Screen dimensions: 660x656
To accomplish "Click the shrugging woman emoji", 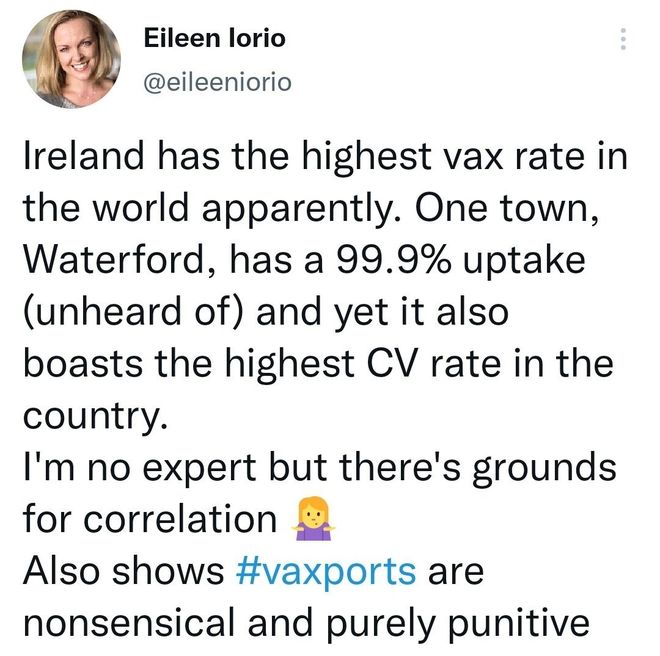I will pyautogui.click(x=314, y=519).
